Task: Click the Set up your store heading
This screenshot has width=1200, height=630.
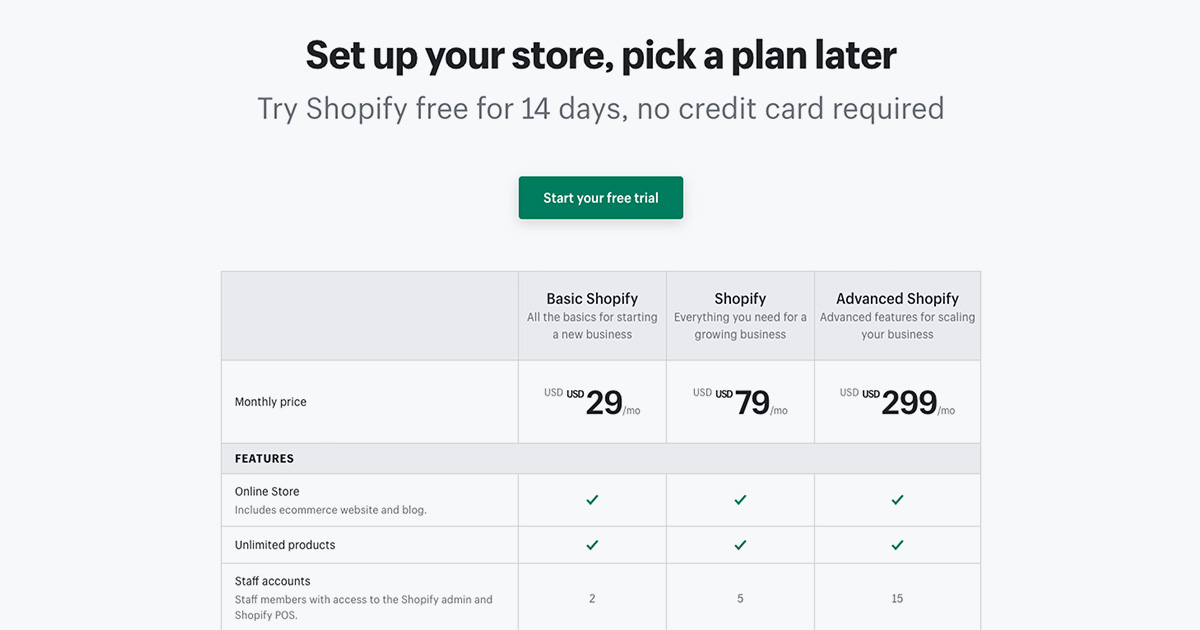Action: (601, 55)
